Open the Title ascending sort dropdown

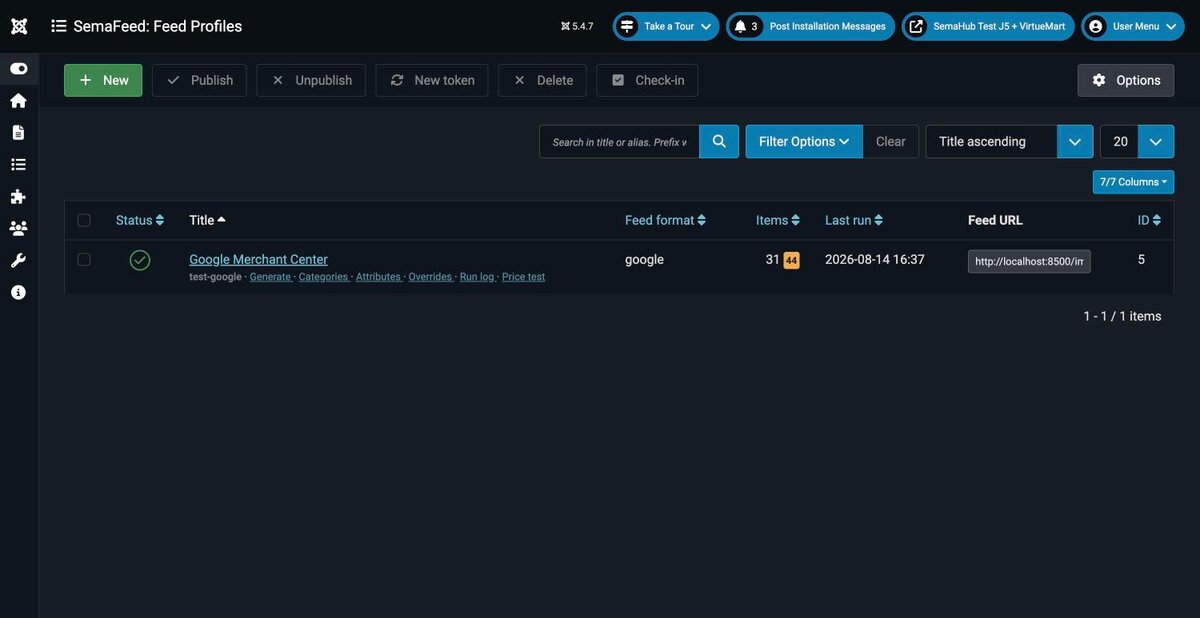click(1009, 142)
